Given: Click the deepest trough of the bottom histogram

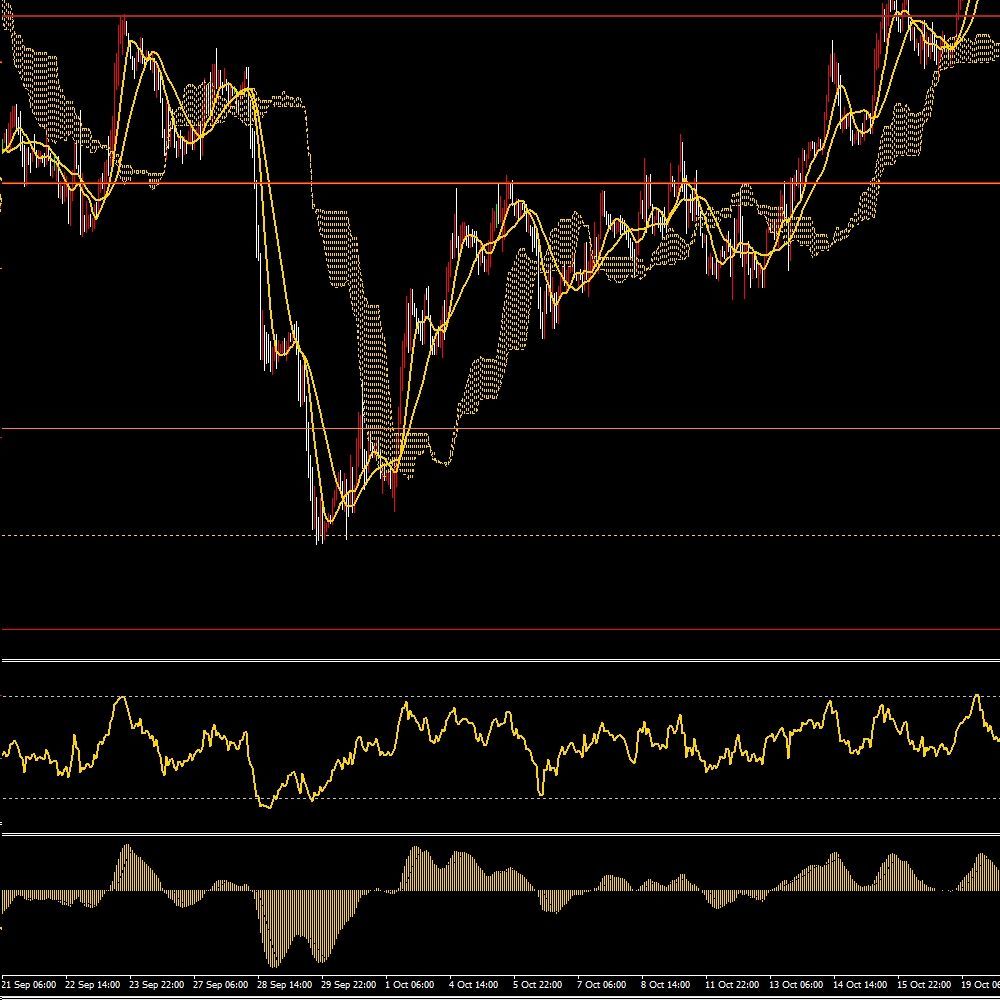Looking at the screenshot, I should point(273,962).
